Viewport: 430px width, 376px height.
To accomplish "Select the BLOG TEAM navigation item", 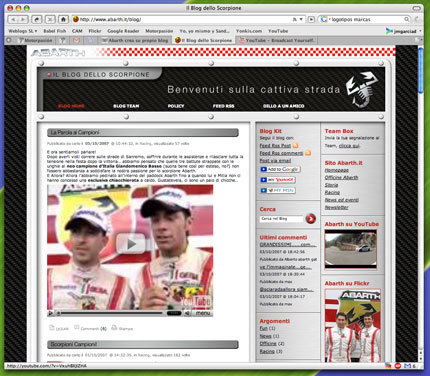I will [126, 106].
